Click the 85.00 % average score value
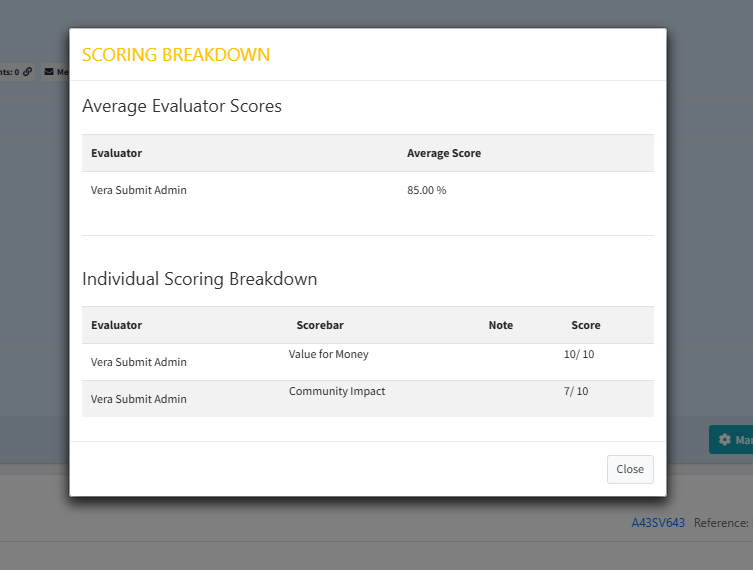 coord(426,190)
